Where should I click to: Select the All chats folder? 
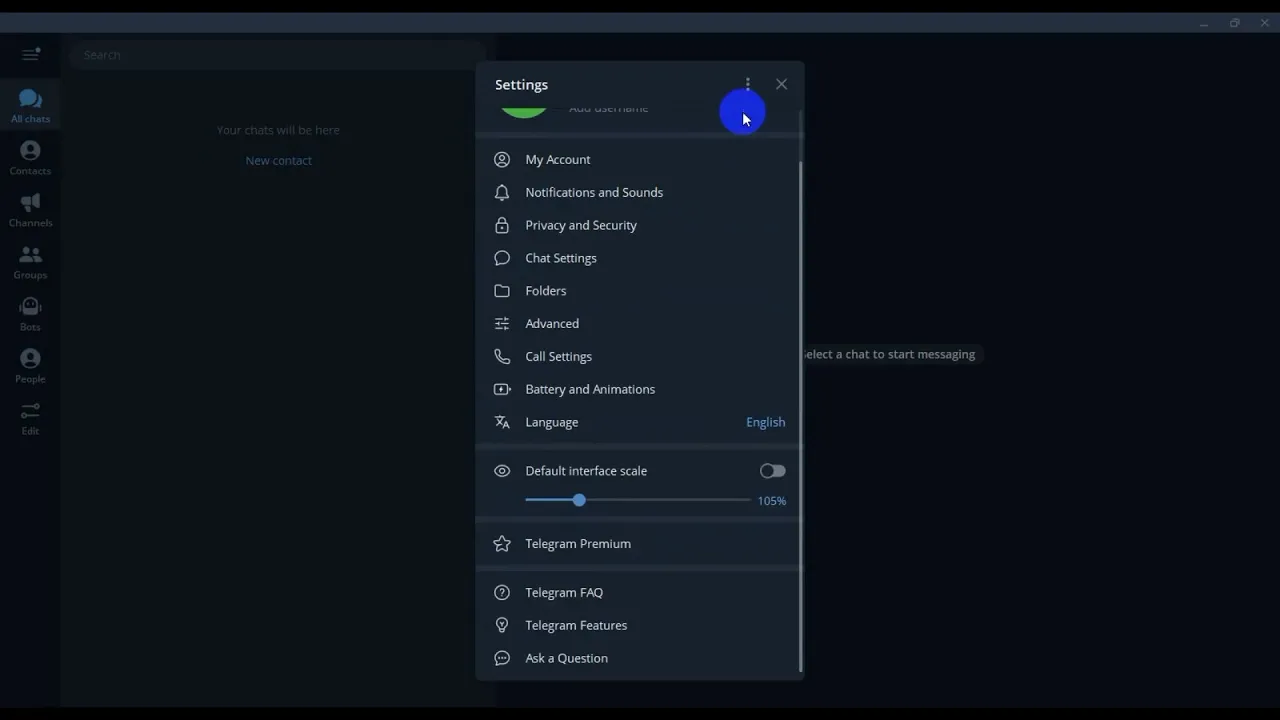tap(30, 106)
